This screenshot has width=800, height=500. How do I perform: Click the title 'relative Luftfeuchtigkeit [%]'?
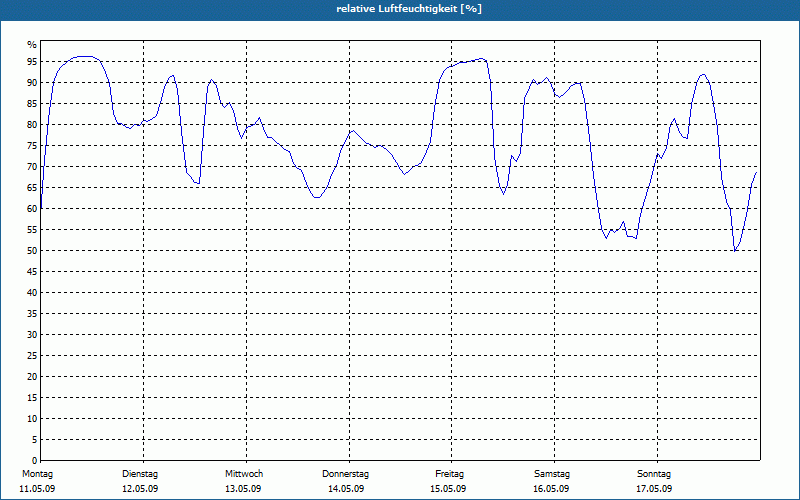(x=409, y=9)
